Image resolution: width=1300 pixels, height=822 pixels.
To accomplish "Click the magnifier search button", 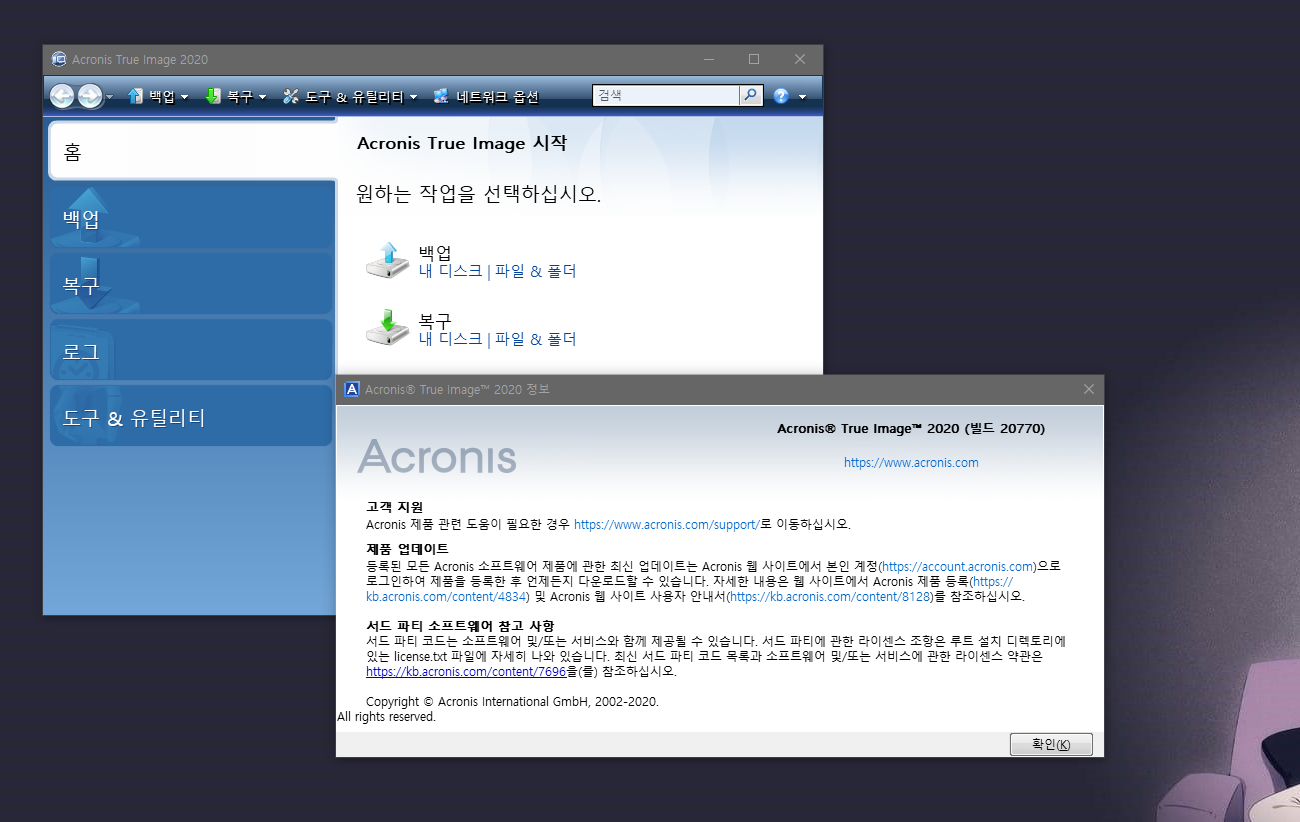I will pyautogui.click(x=751, y=96).
